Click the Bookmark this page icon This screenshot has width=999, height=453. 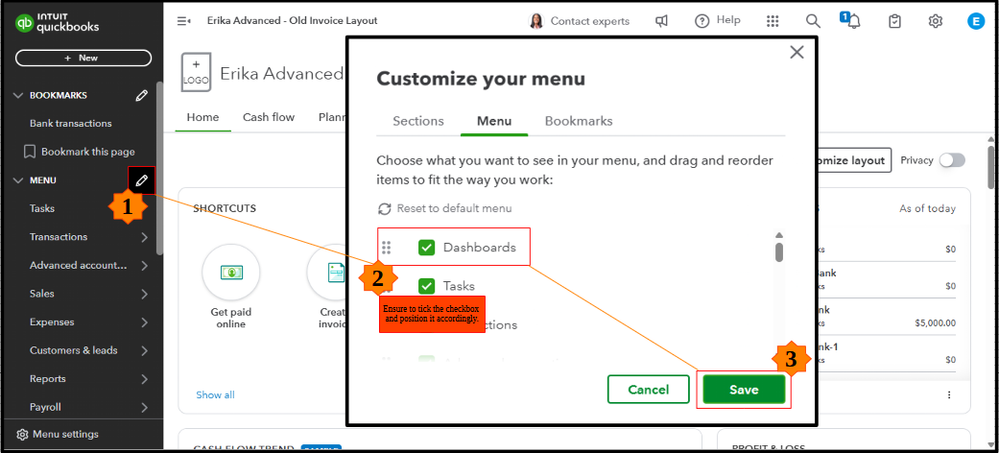pyautogui.click(x=29, y=152)
